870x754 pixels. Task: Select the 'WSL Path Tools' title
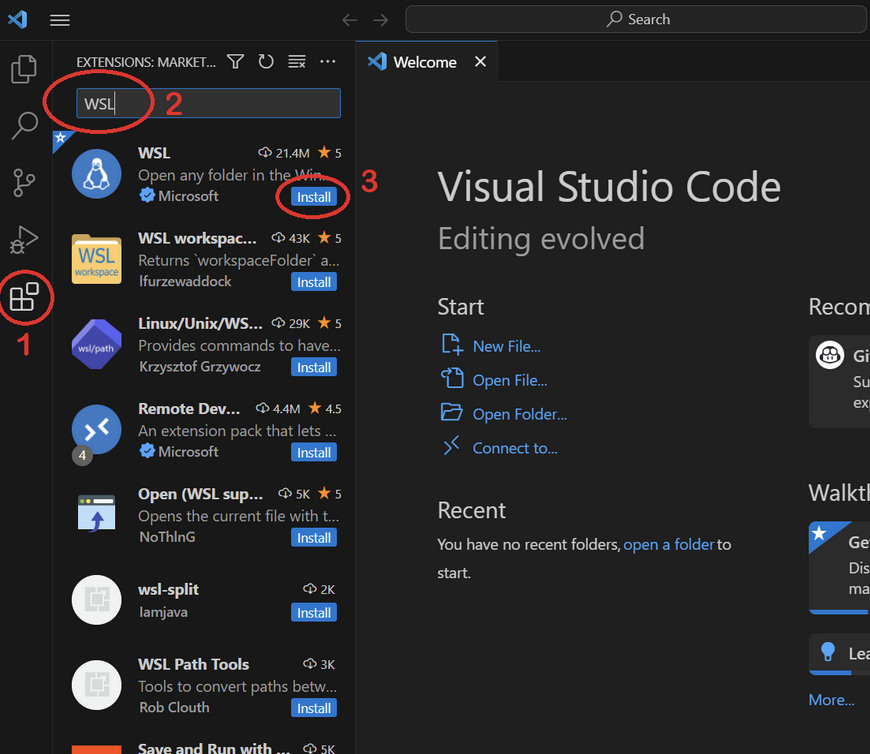tap(194, 665)
